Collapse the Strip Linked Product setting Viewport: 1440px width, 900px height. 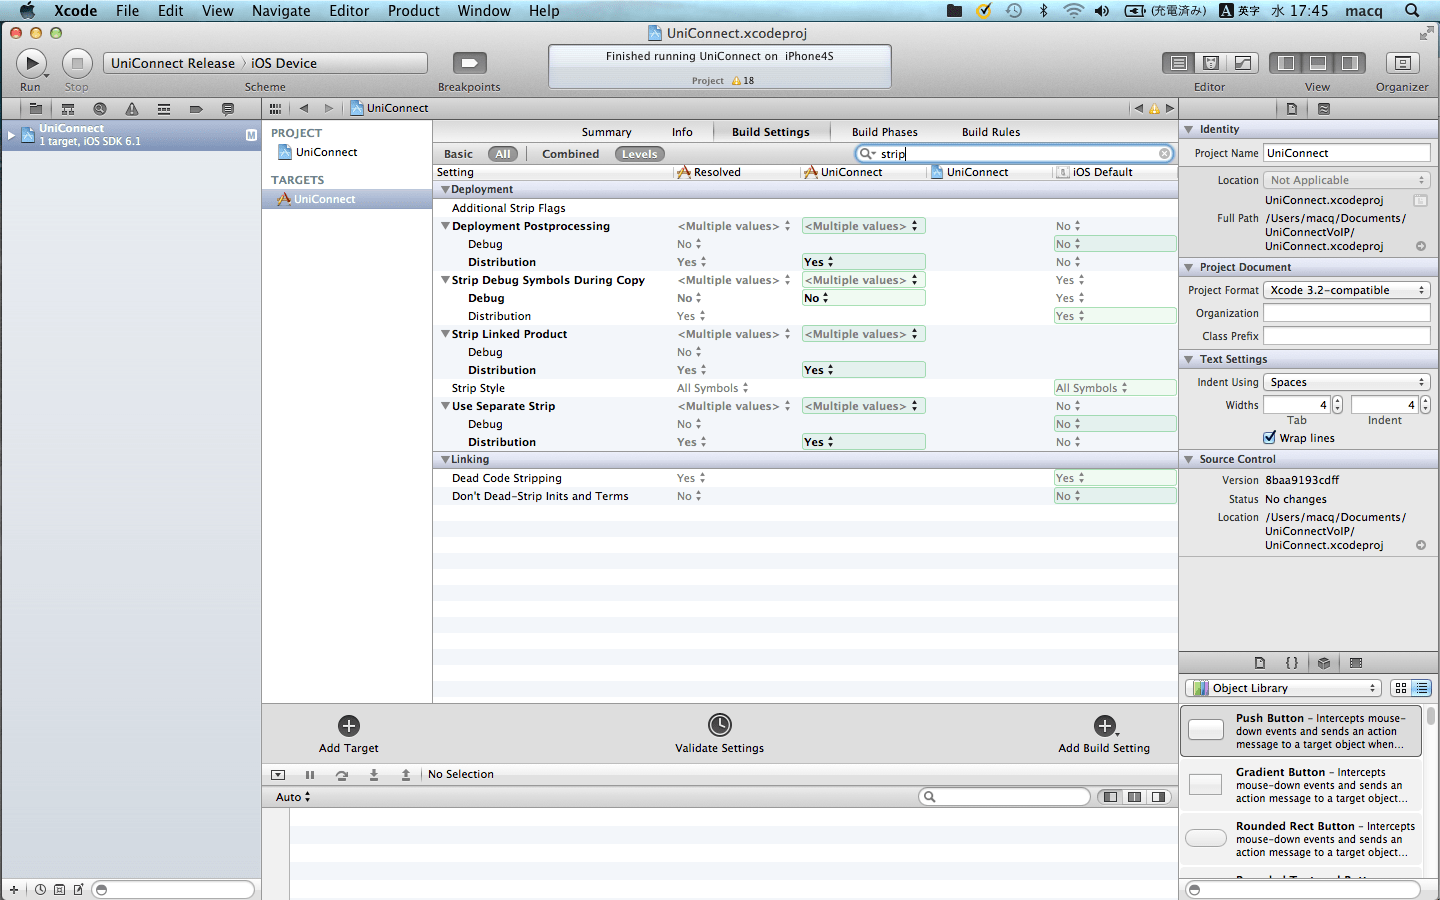(446, 334)
